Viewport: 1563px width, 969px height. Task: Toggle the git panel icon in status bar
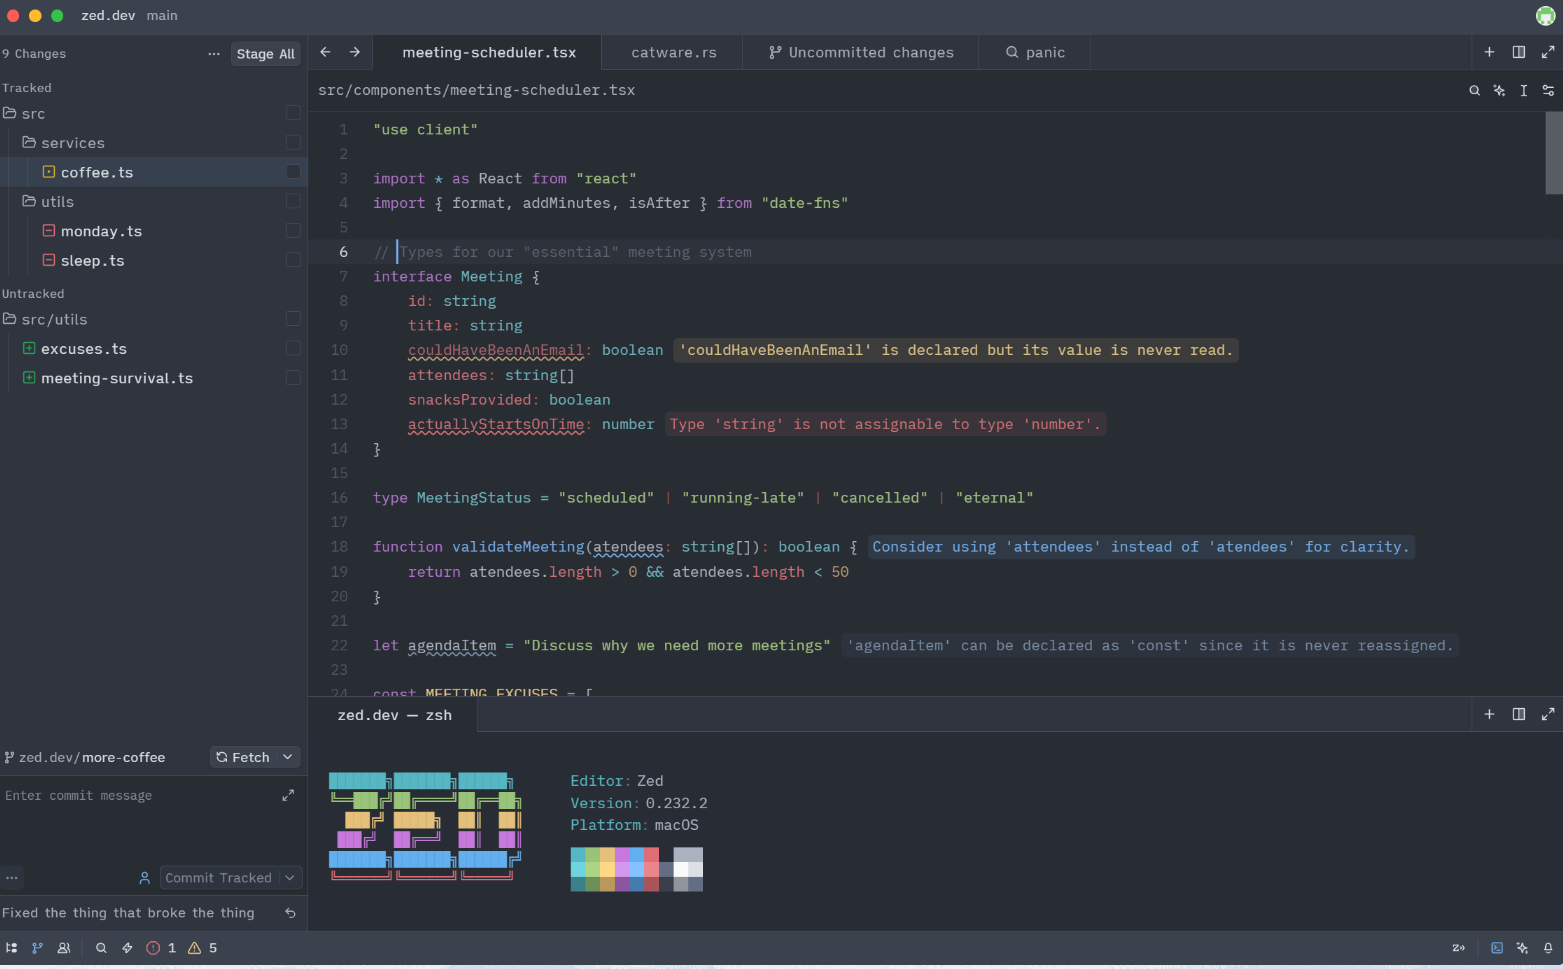[x=37, y=948]
